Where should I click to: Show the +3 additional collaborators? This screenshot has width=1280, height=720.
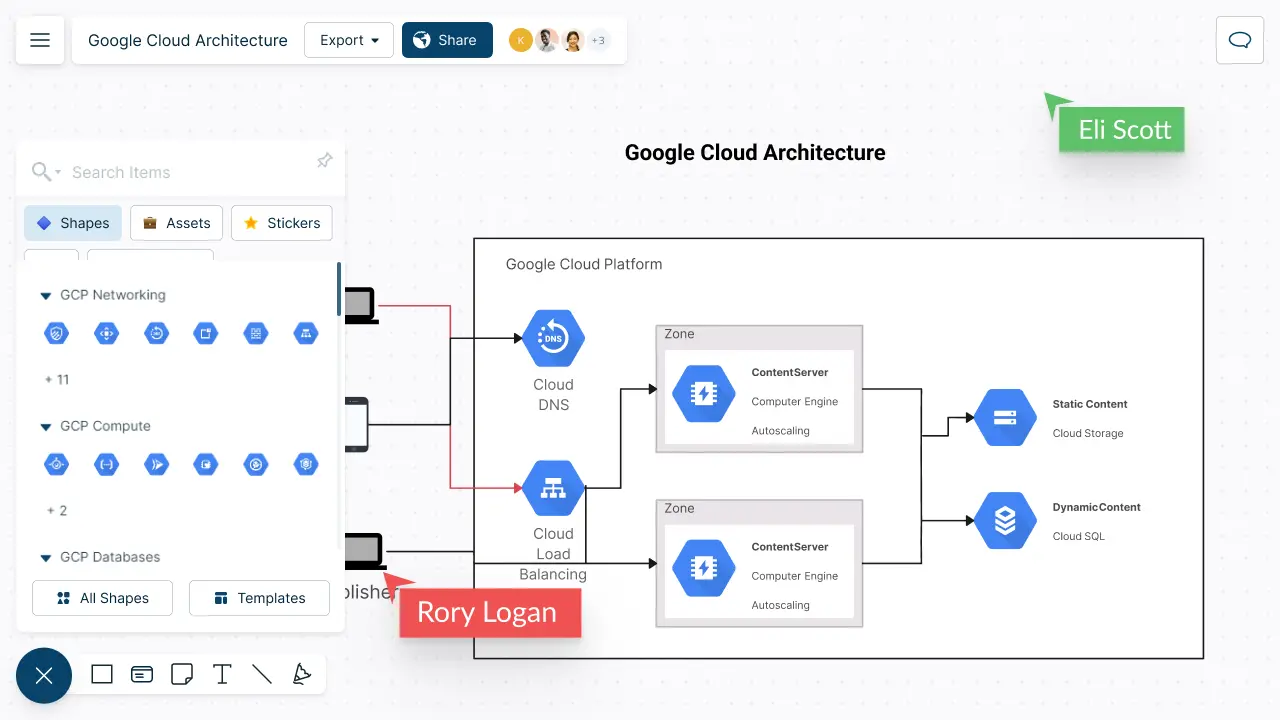point(598,40)
